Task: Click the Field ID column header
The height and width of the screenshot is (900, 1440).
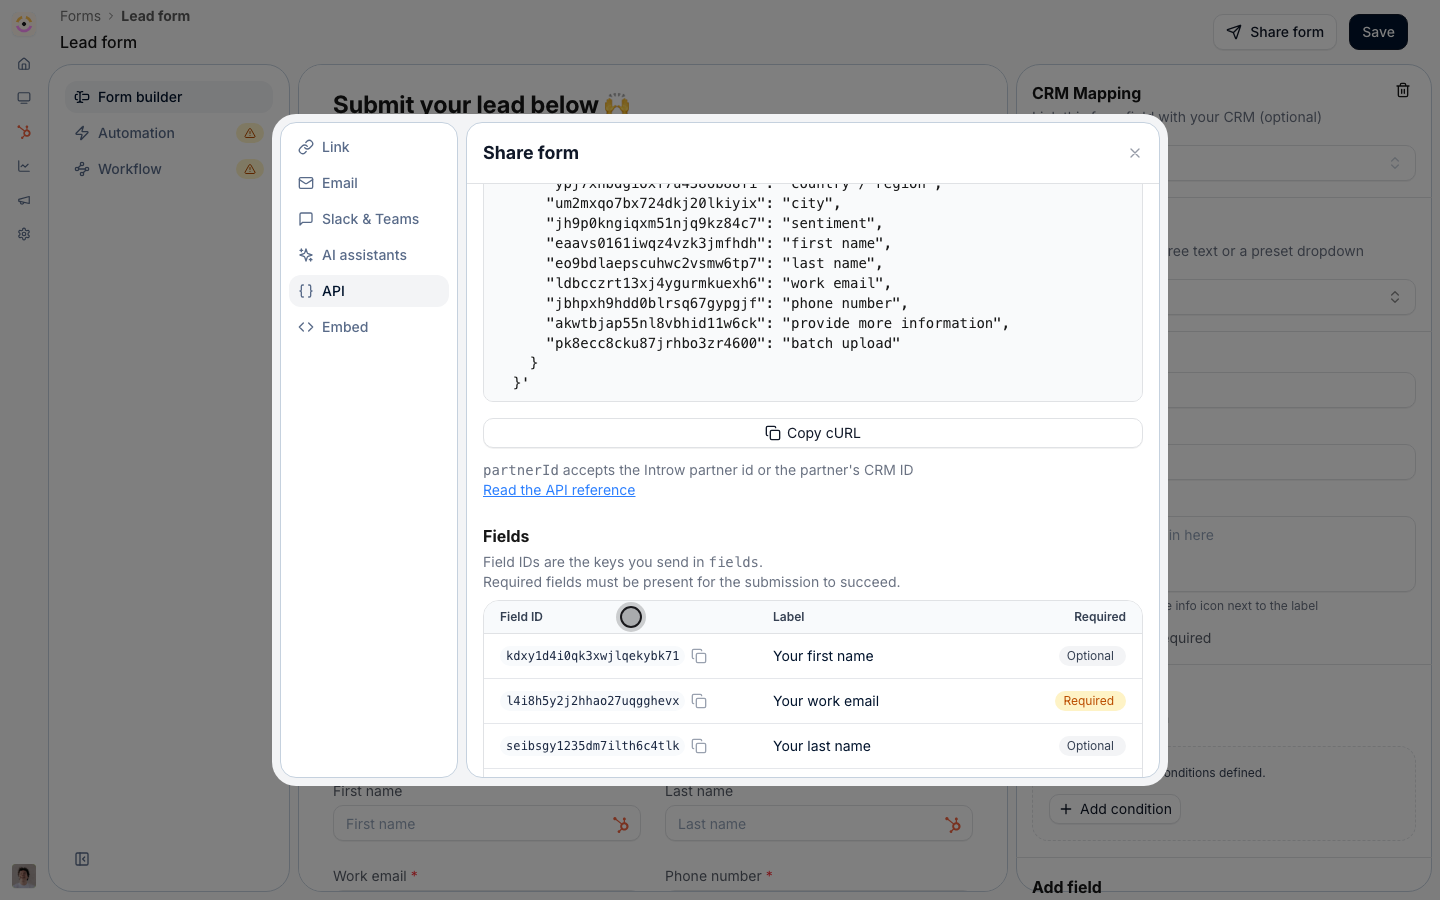Action: [x=521, y=617]
